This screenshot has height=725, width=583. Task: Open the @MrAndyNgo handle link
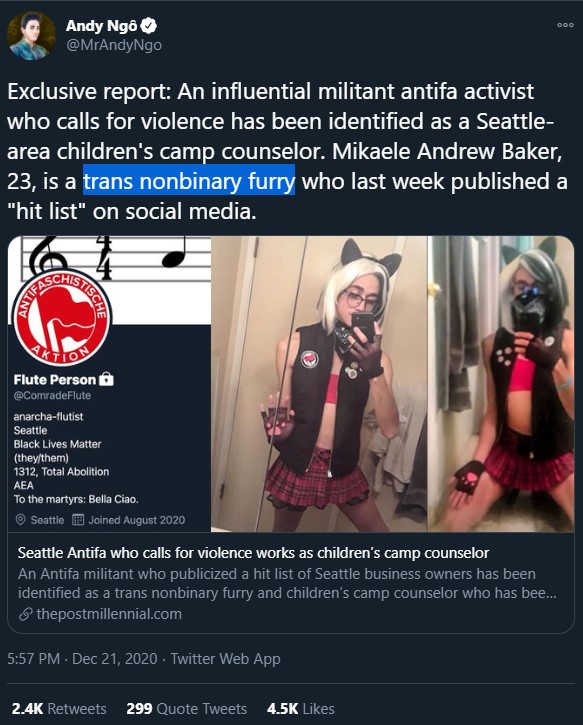pyautogui.click(x=114, y=45)
